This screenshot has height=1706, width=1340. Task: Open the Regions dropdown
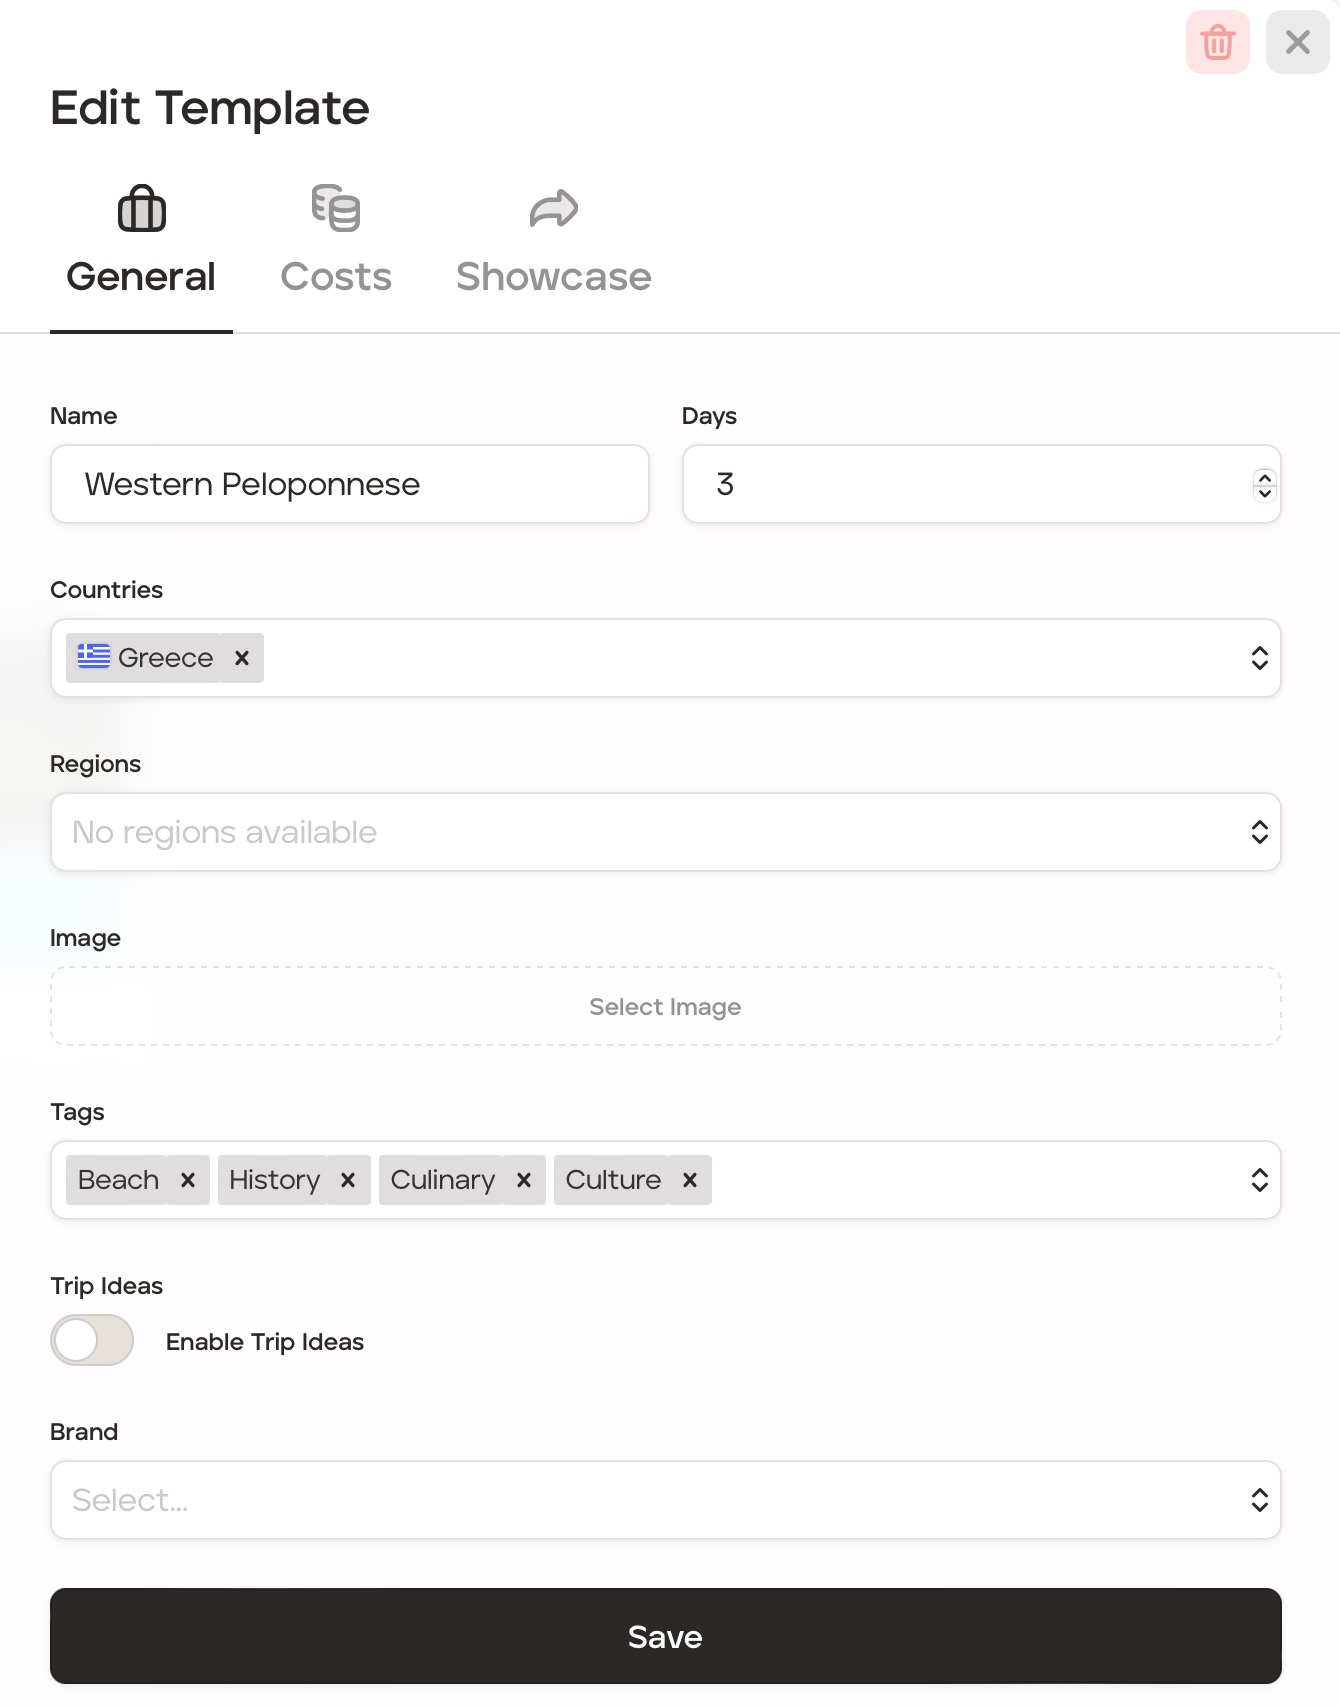[1259, 832]
